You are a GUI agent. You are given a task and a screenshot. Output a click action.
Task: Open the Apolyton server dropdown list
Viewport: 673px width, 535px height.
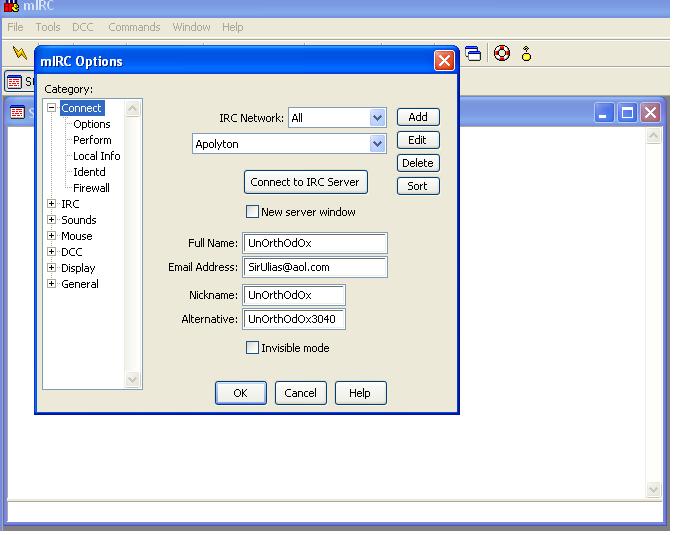coord(377,144)
